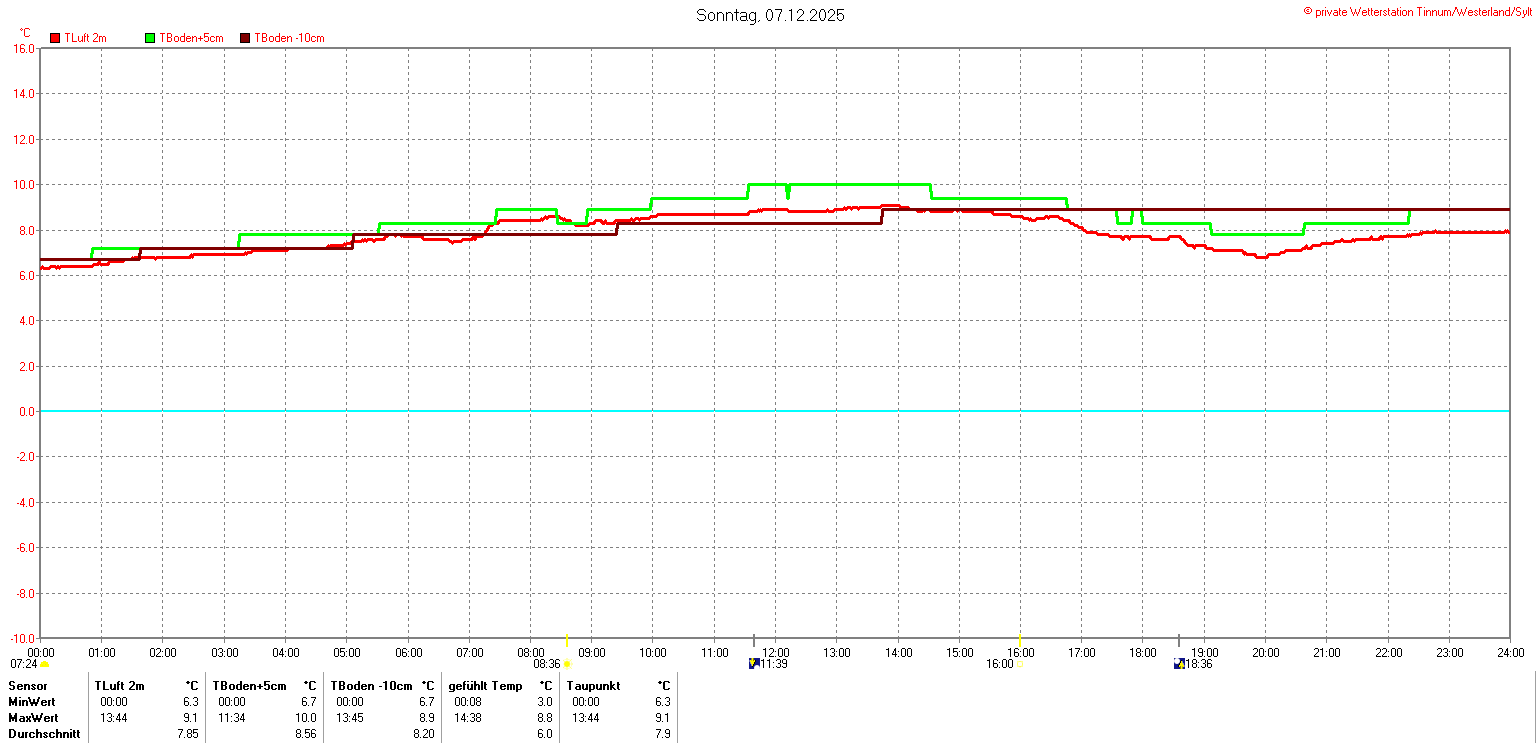The width and height of the screenshot is (1536, 743).
Task: Click the yellow sunrise dot beside 08:36
Action: click(567, 664)
